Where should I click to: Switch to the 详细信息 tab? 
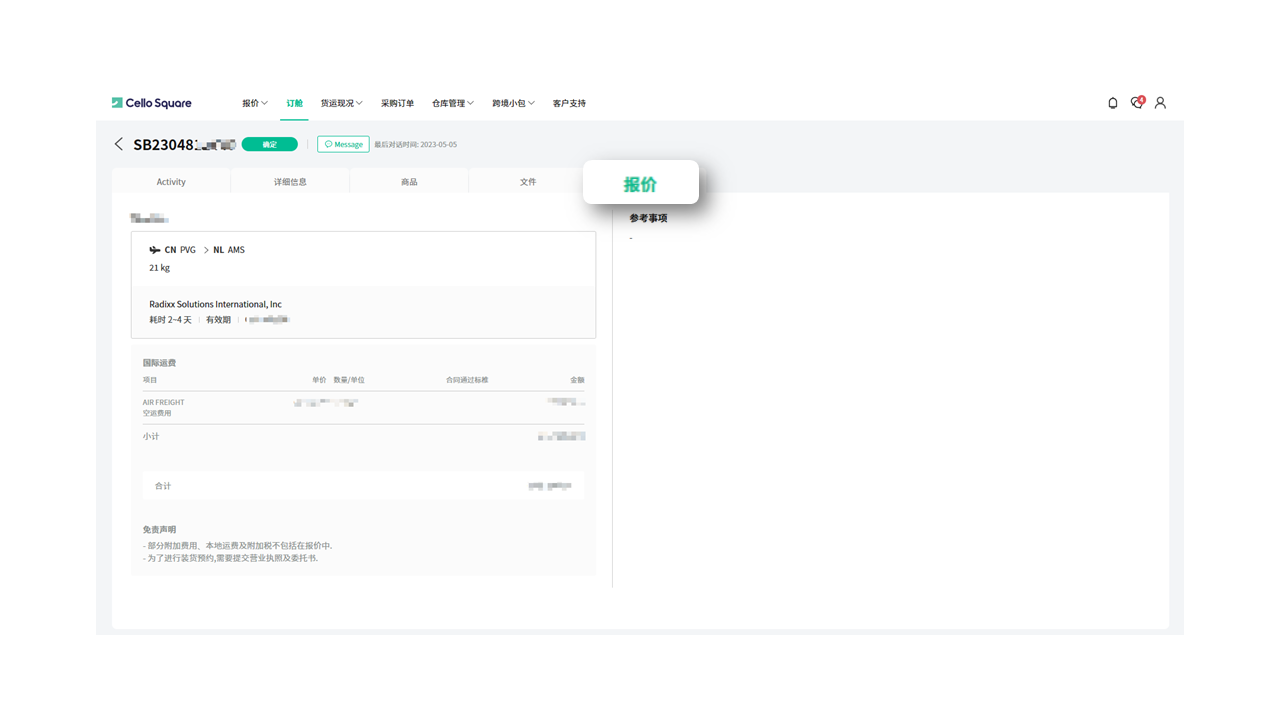tap(290, 182)
